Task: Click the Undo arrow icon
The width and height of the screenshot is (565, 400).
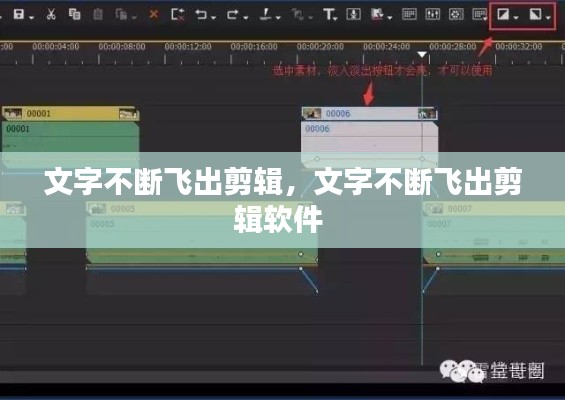Action: click(x=201, y=14)
